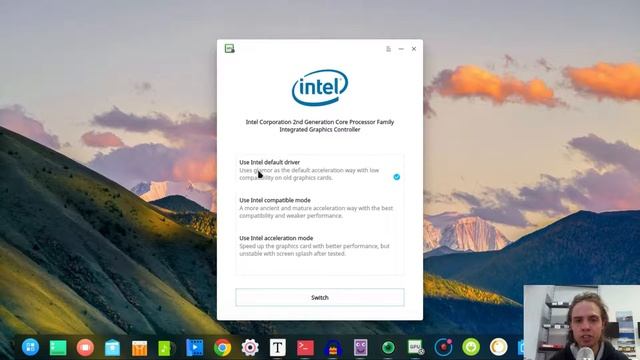This screenshot has width=640, height=360.
Task: Open the dark green round icon in dock
Action: [x=388, y=348]
